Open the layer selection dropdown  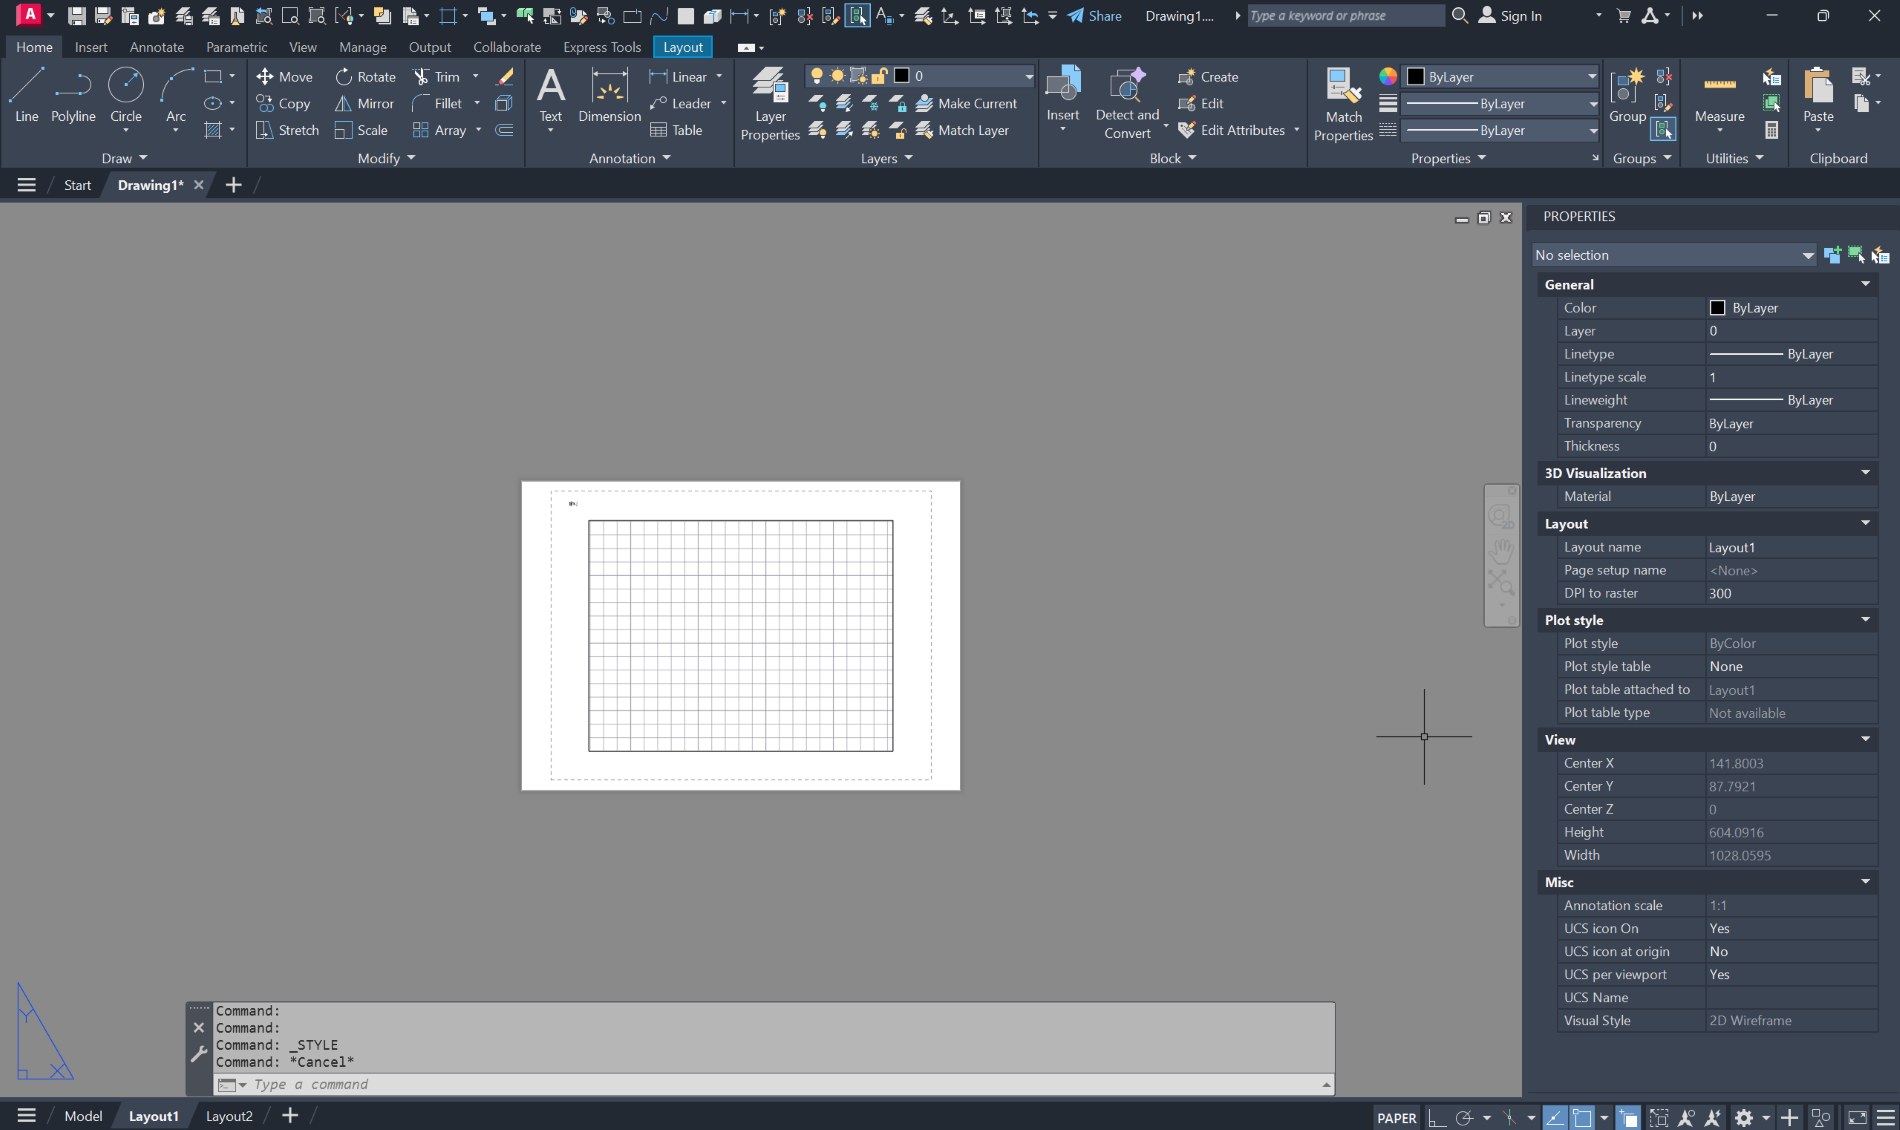click(x=1028, y=76)
